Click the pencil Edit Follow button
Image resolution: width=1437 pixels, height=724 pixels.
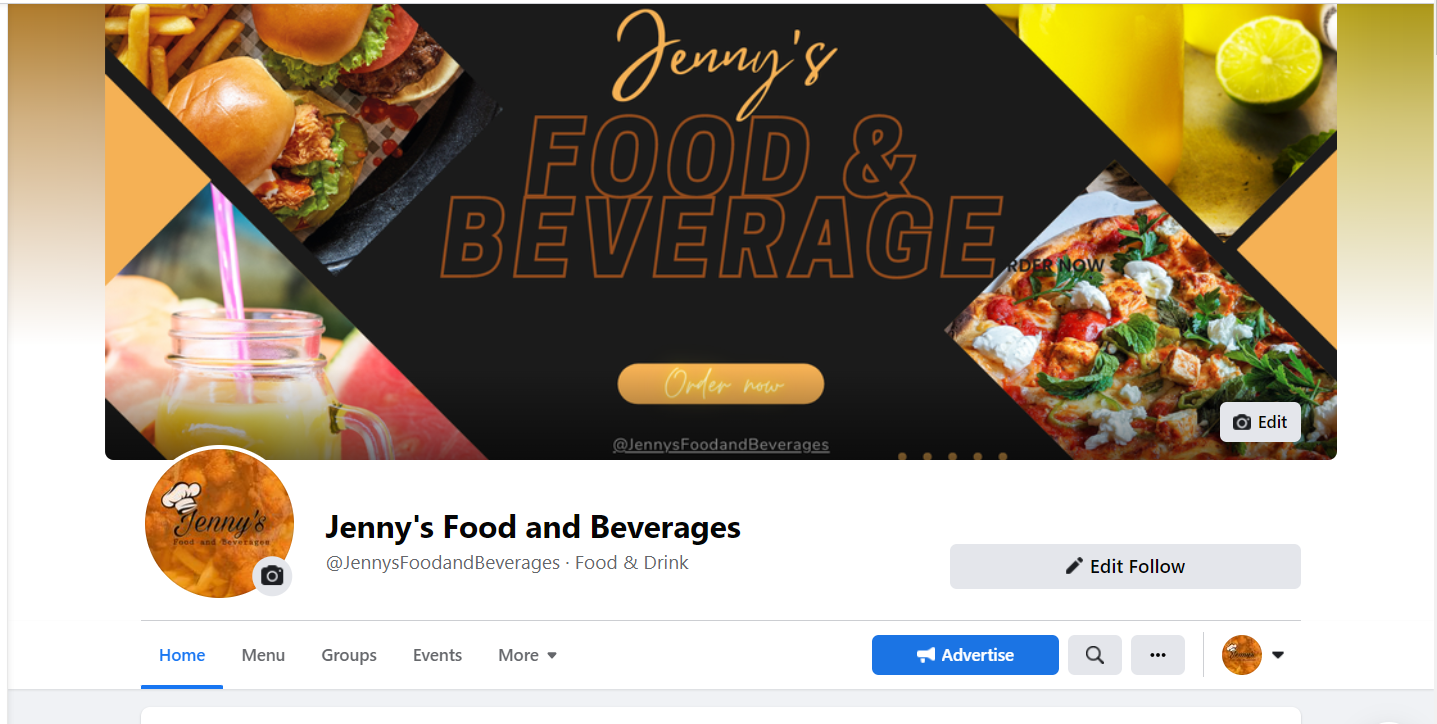[x=1125, y=566]
